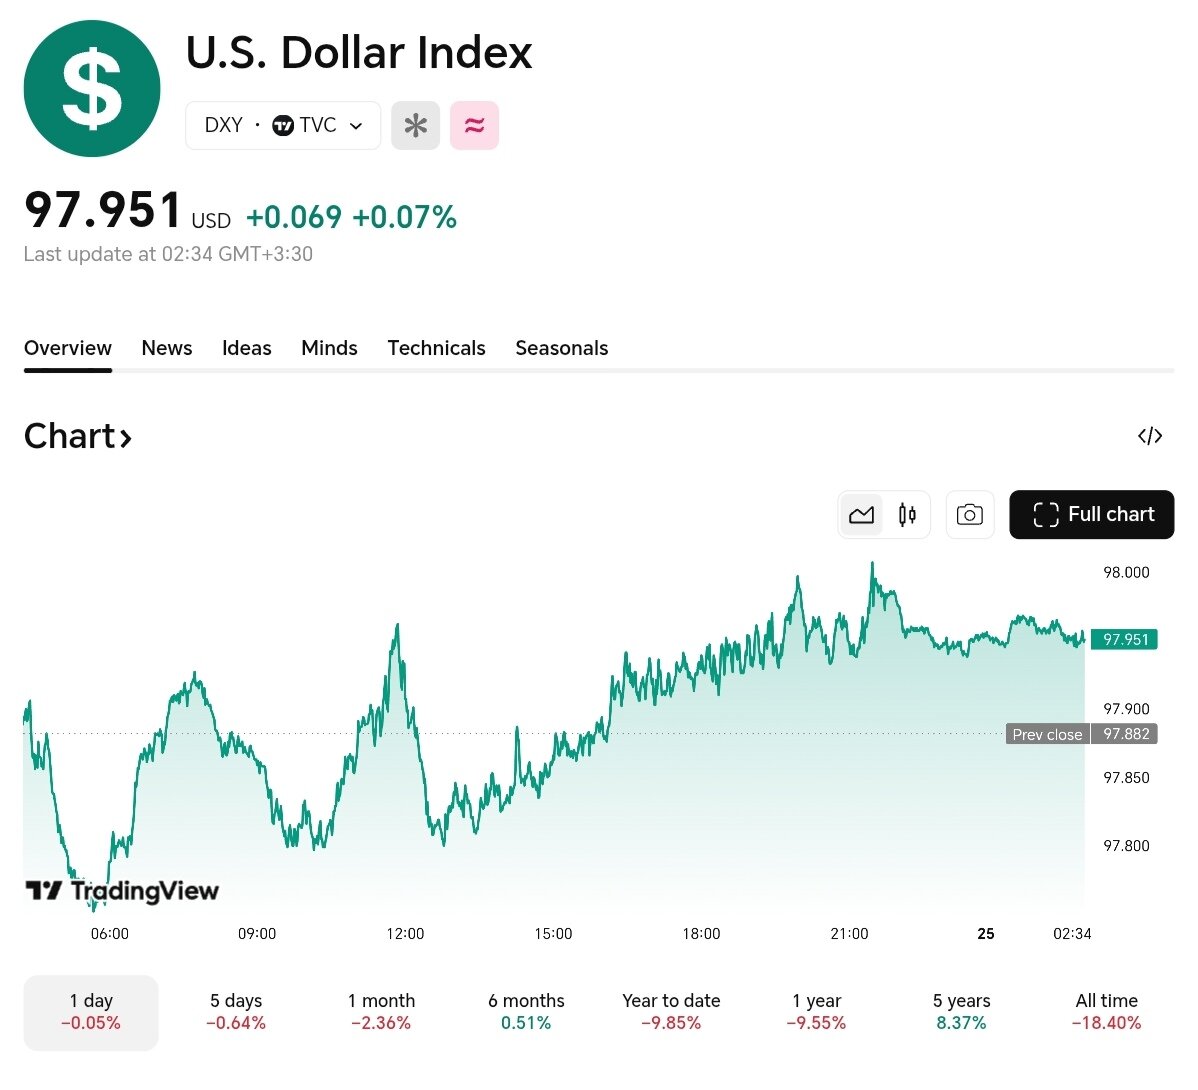
Task: Select the All time range
Action: point(1106,1012)
